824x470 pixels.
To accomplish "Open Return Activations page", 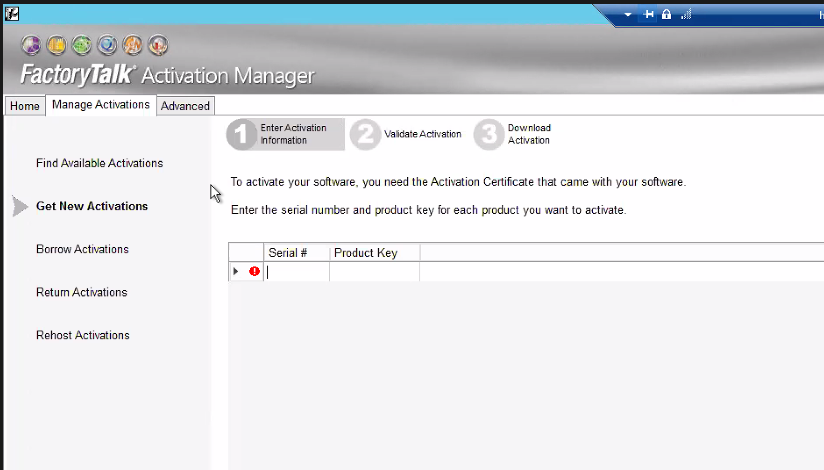I will click(81, 292).
